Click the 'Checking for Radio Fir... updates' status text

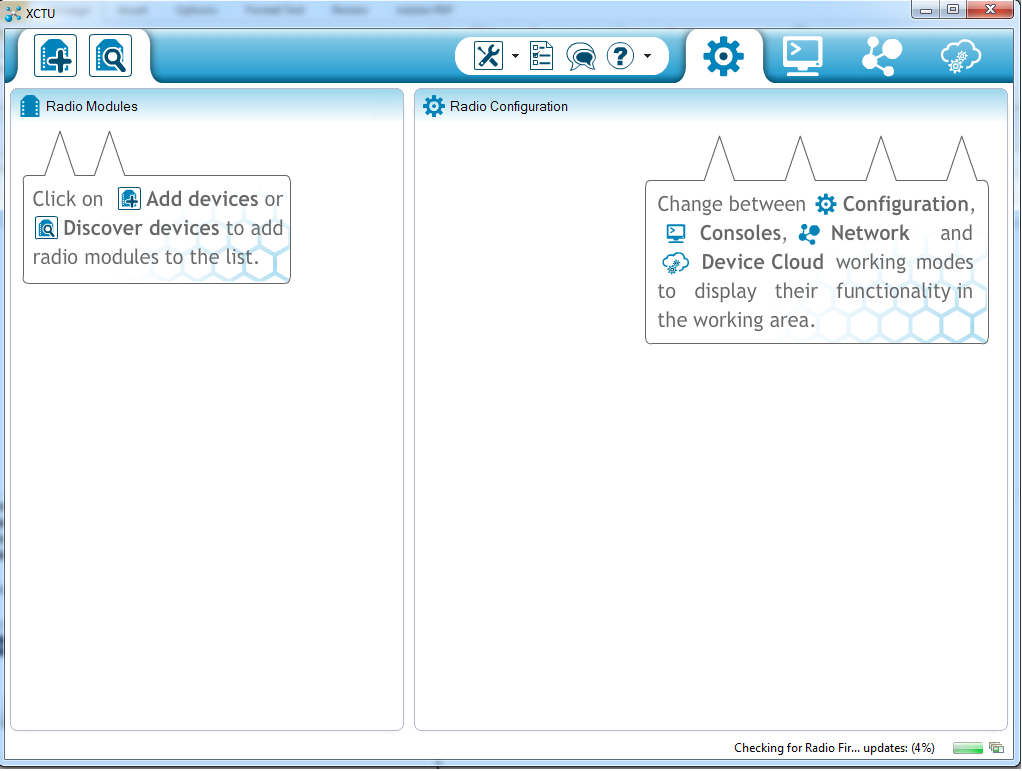pyautogui.click(x=833, y=748)
